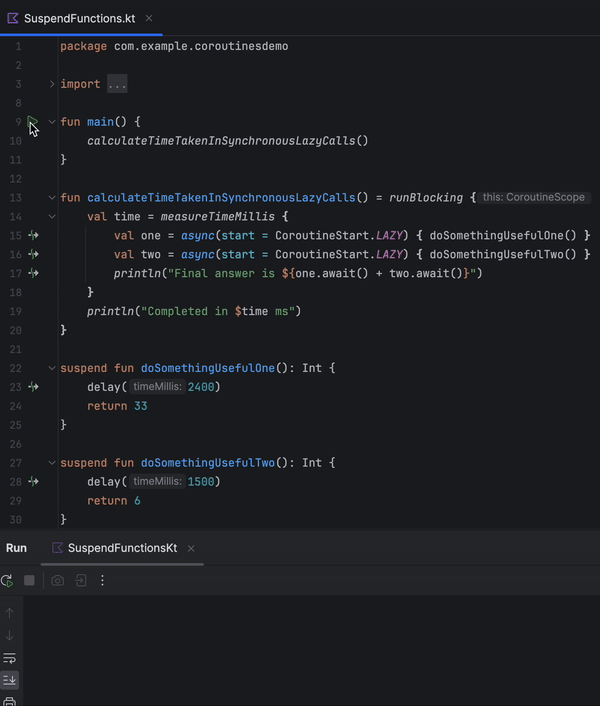Toggle soft-wrap in the console sidebar
The image size is (600, 706).
click(x=10, y=658)
